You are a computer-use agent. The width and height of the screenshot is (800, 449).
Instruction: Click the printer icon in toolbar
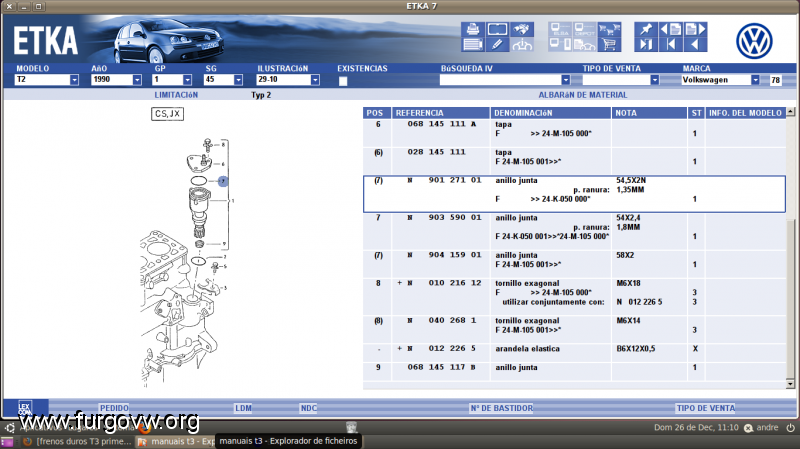click(472, 29)
